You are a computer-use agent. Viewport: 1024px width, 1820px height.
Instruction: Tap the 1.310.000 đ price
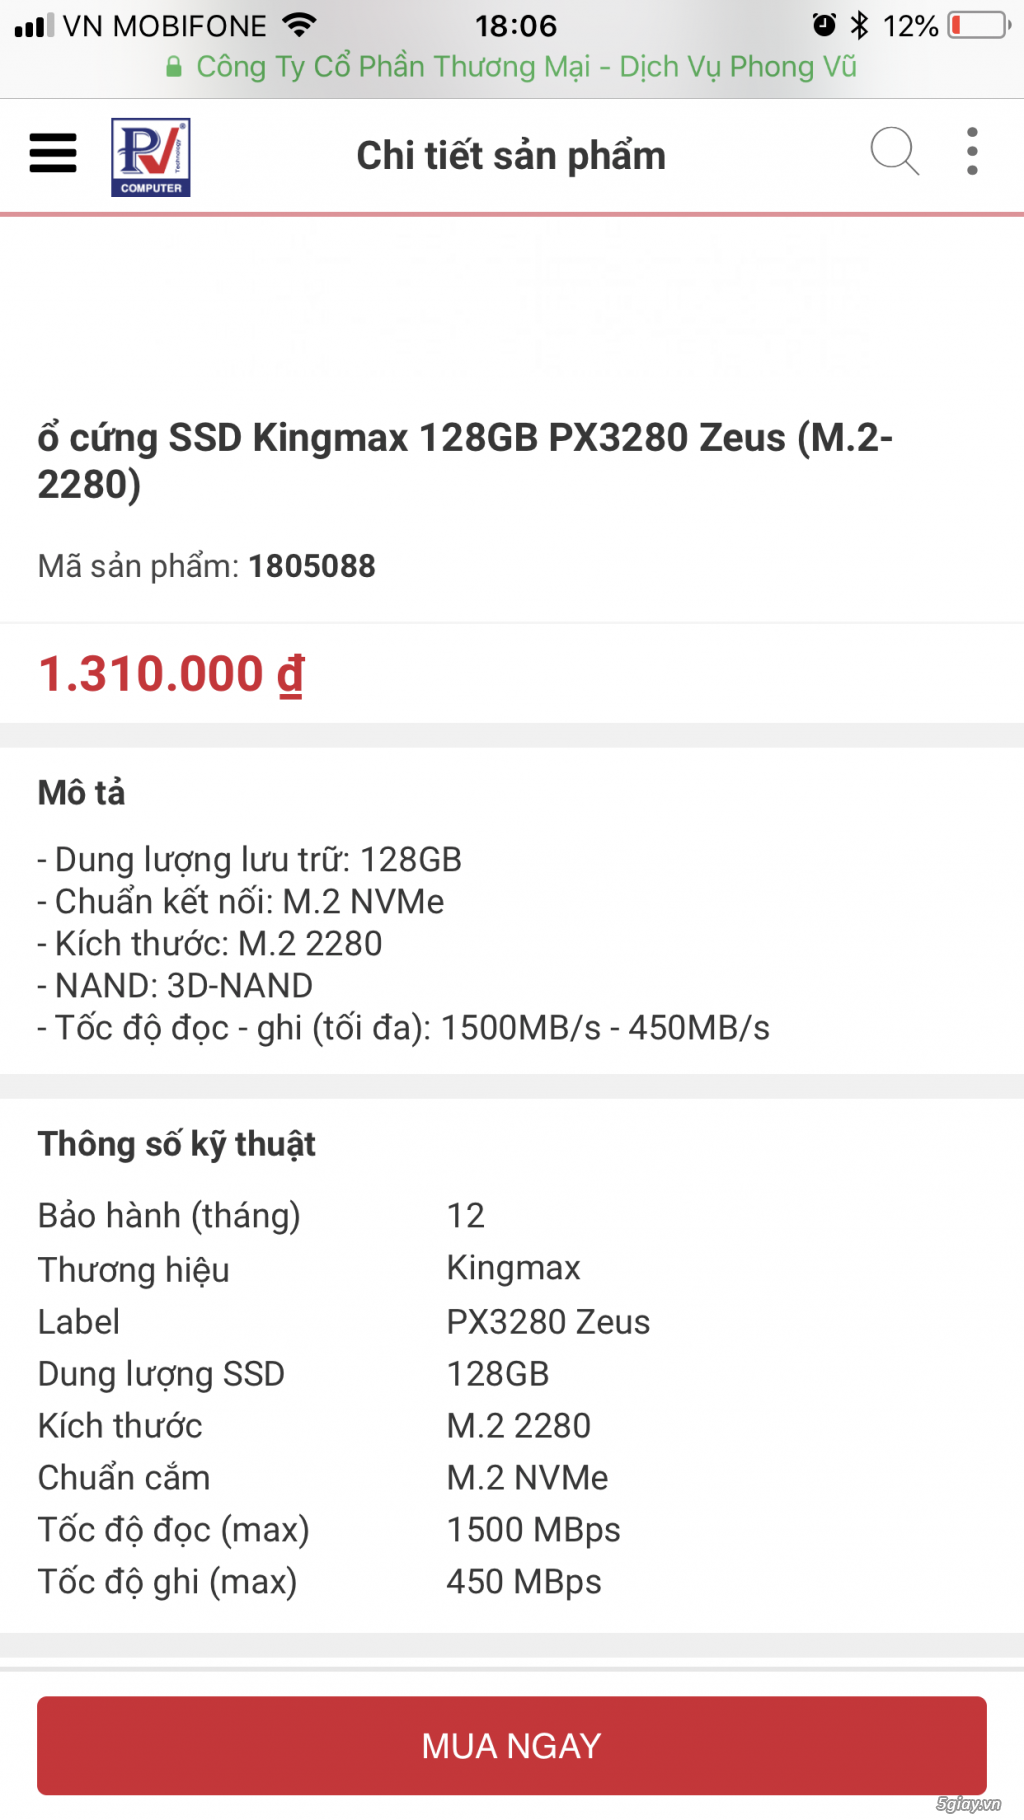tap(171, 673)
